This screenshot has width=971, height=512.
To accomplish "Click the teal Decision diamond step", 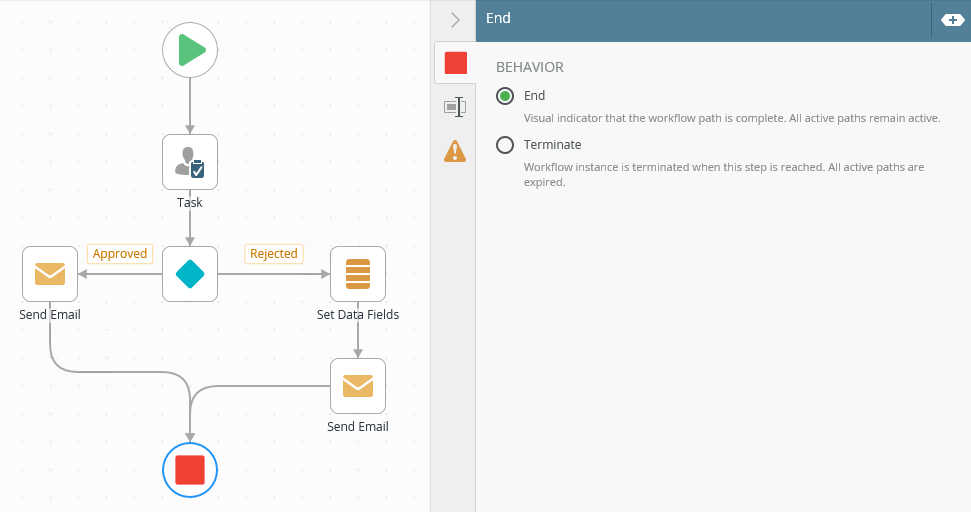I will click(x=190, y=274).
